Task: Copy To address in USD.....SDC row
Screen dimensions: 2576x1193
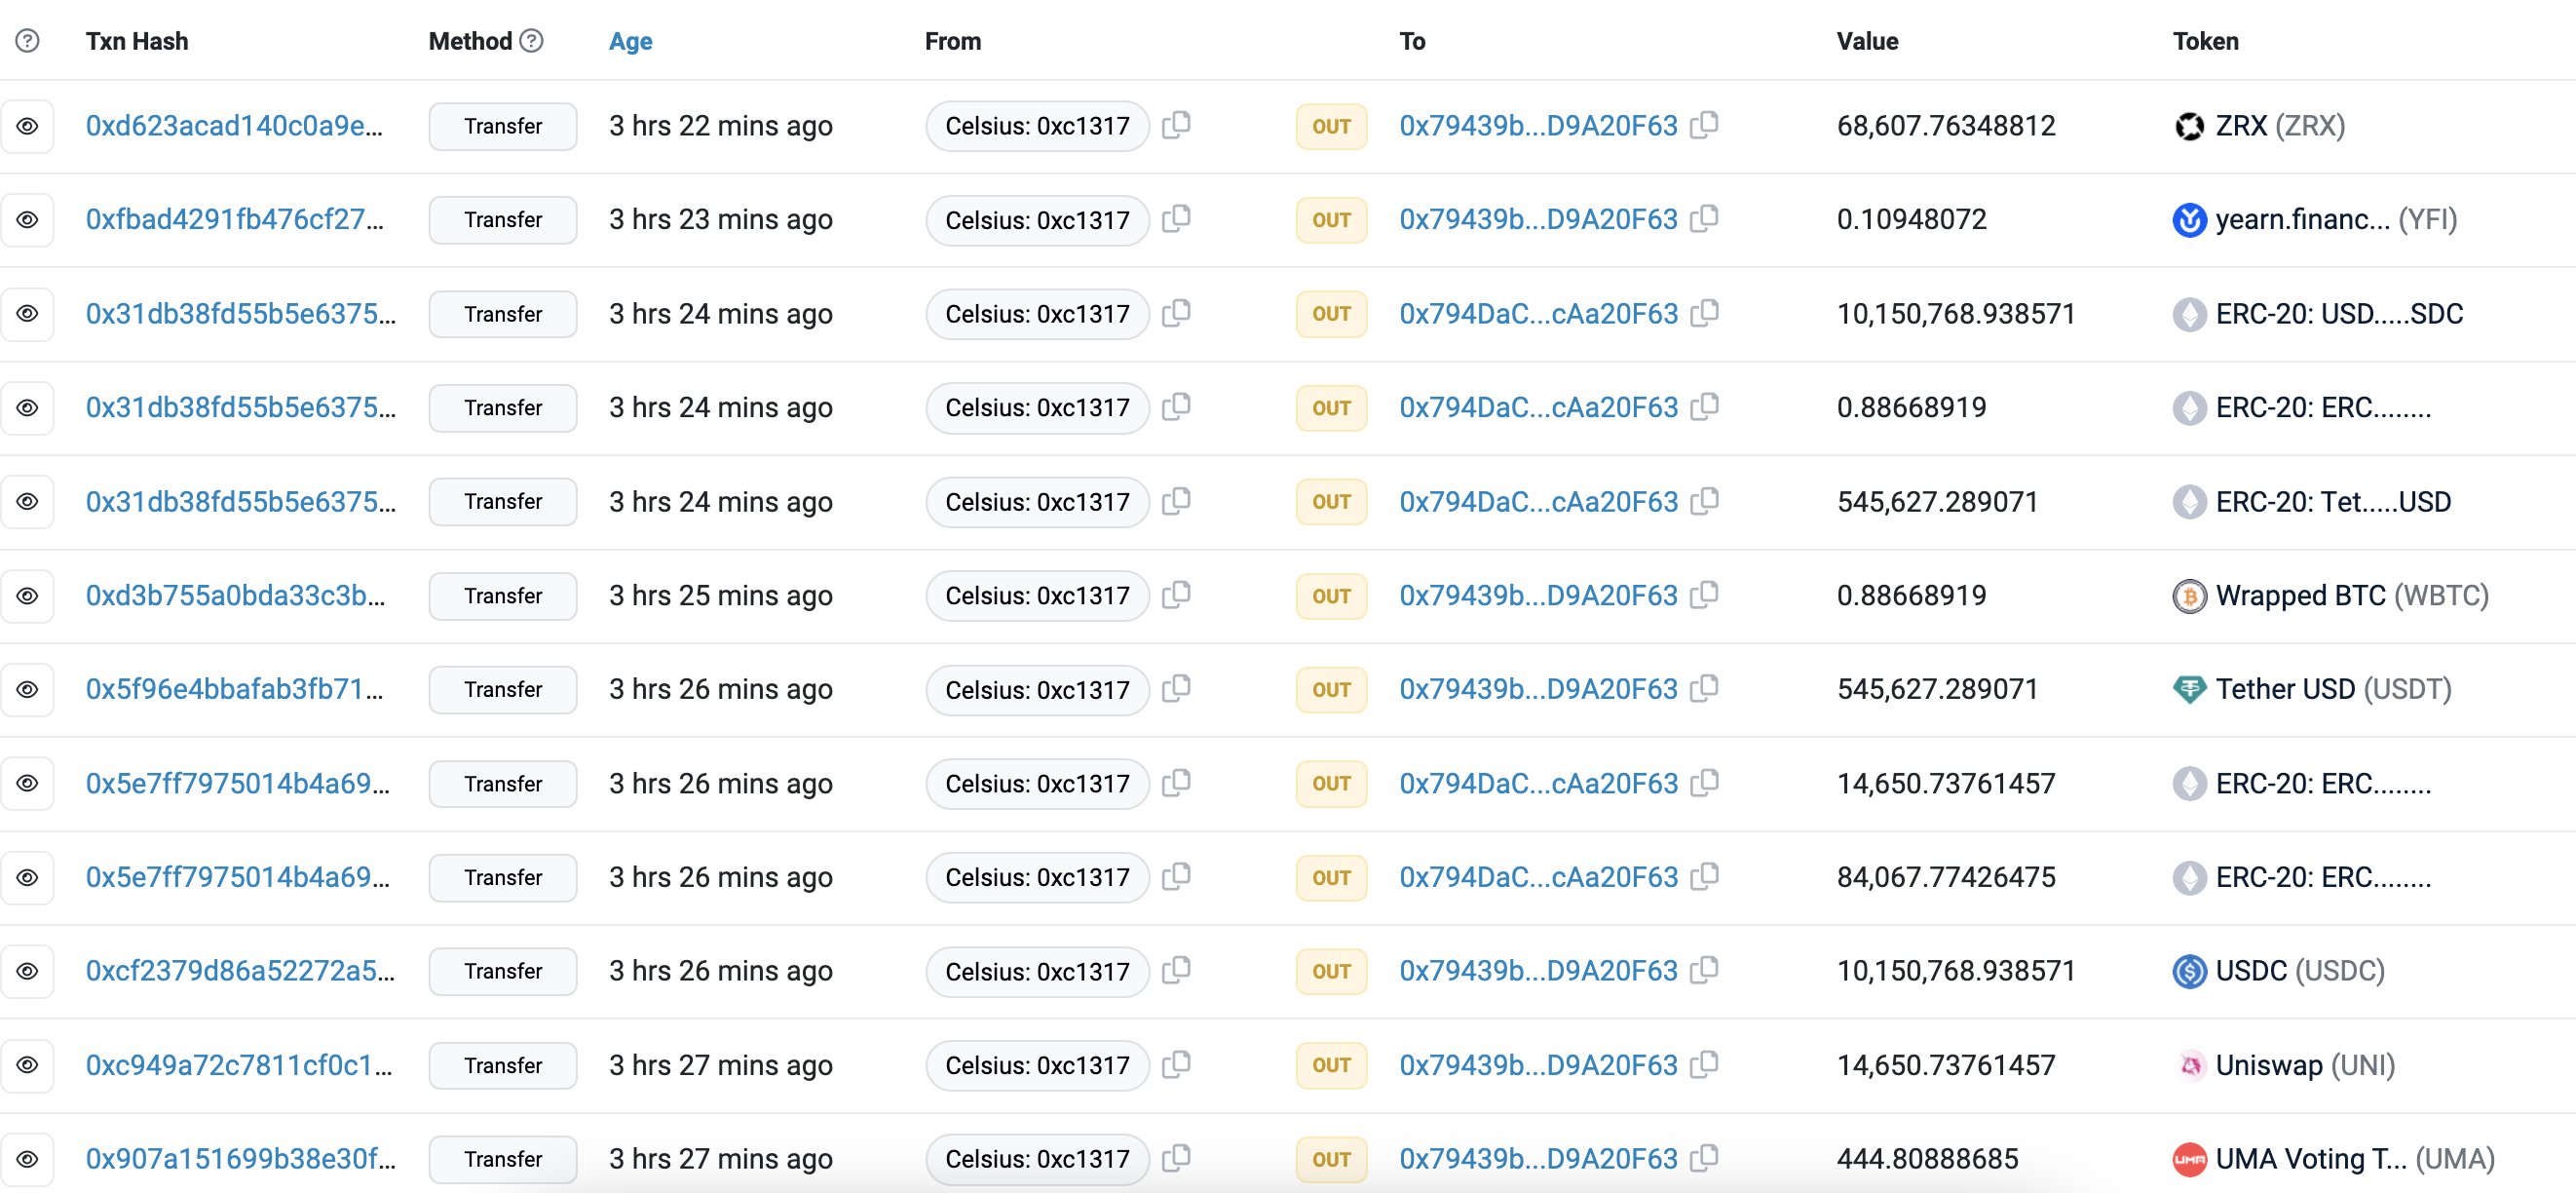Action: (1704, 313)
